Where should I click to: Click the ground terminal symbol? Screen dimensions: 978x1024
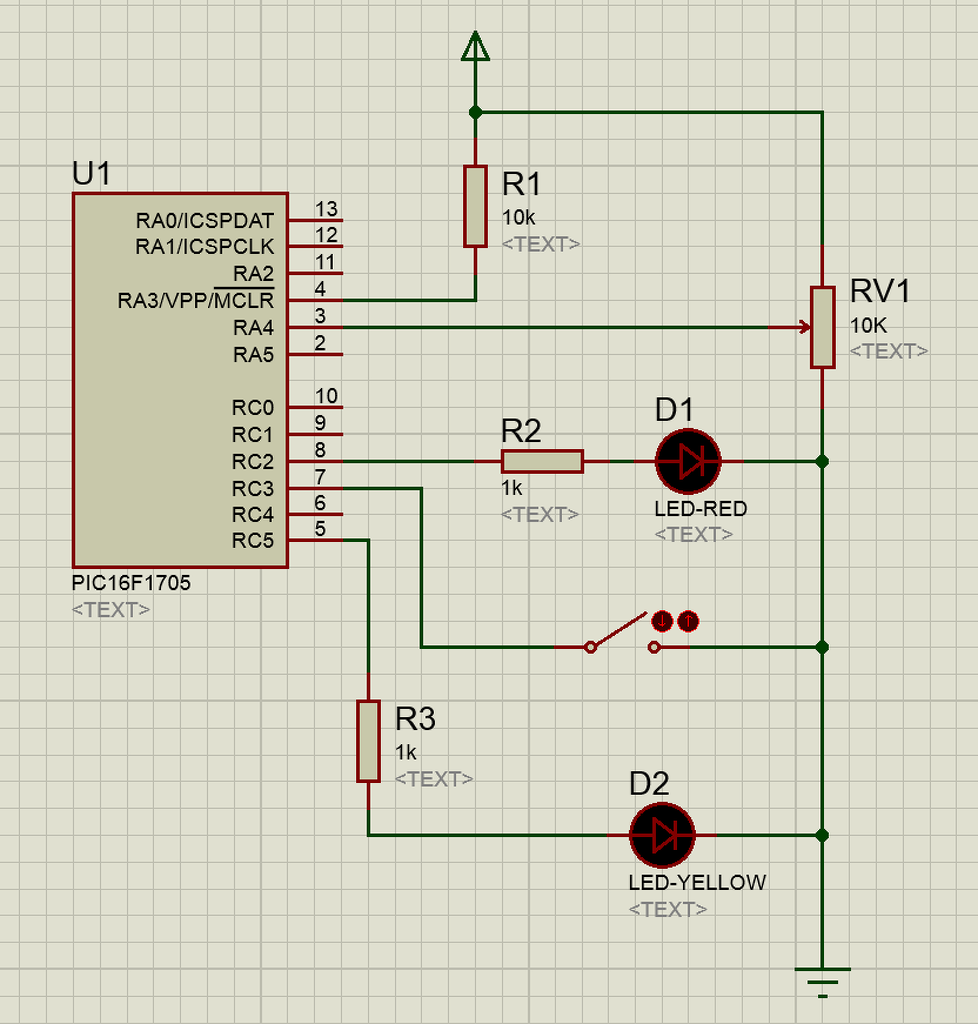point(823,983)
